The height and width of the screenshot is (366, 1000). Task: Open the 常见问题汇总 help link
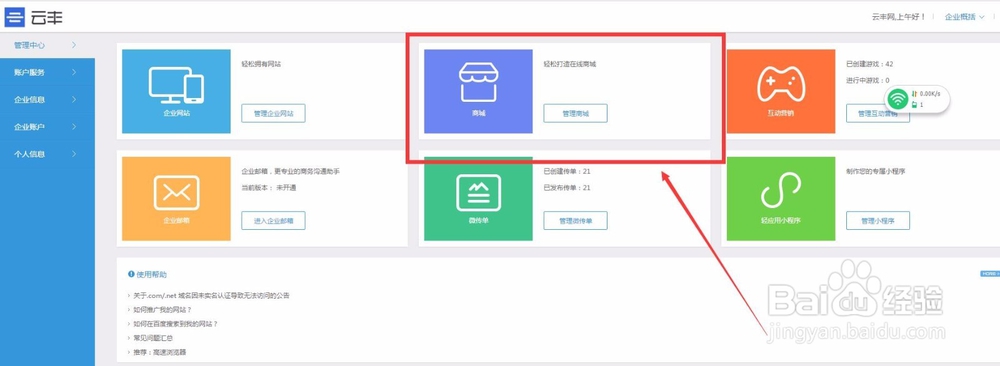(x=152, y=338)
